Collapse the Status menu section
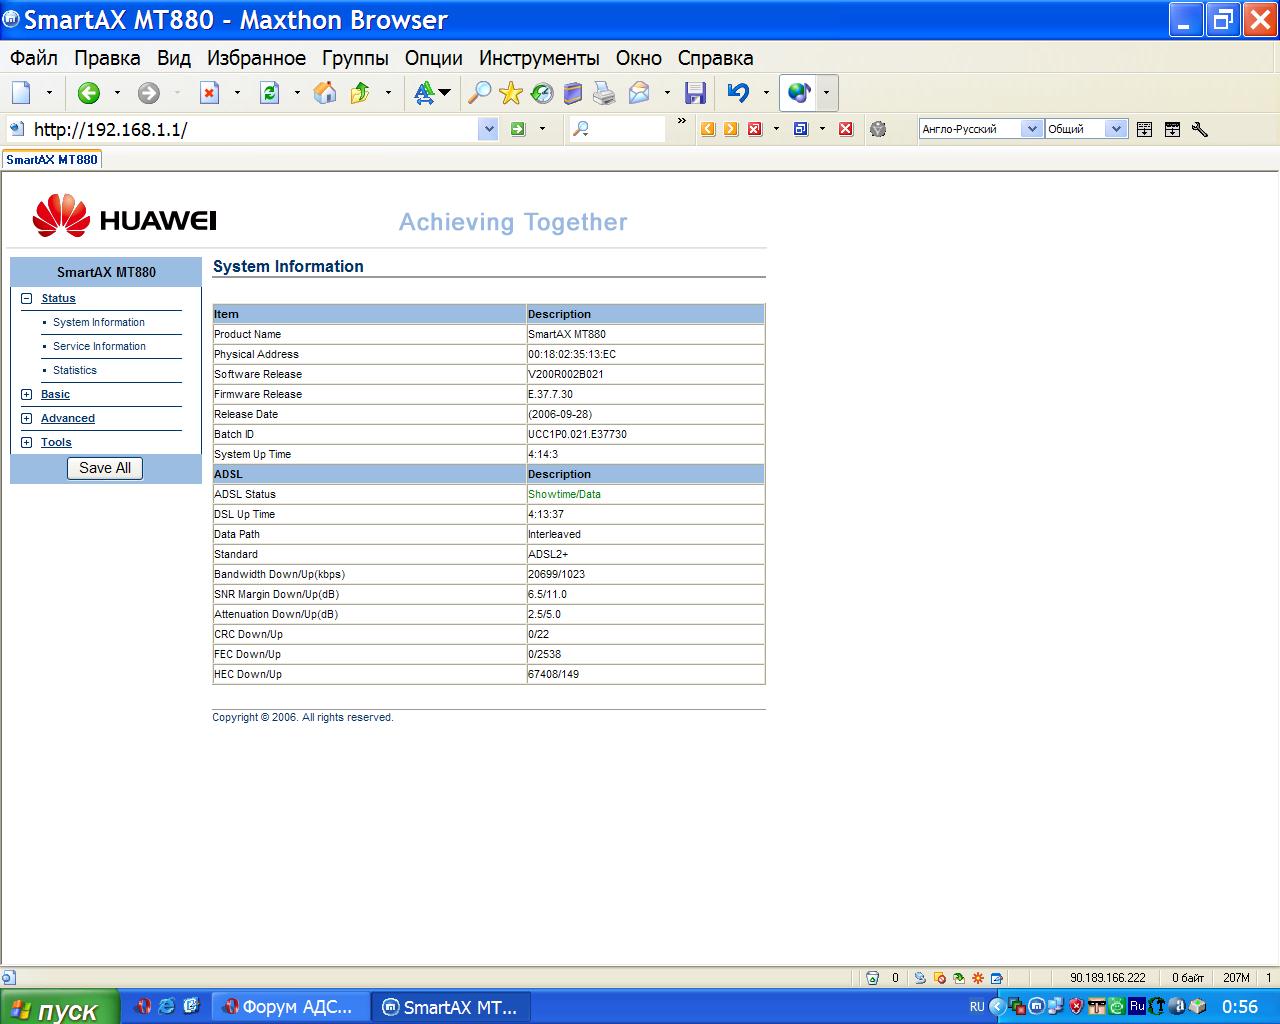 point(27,298)
